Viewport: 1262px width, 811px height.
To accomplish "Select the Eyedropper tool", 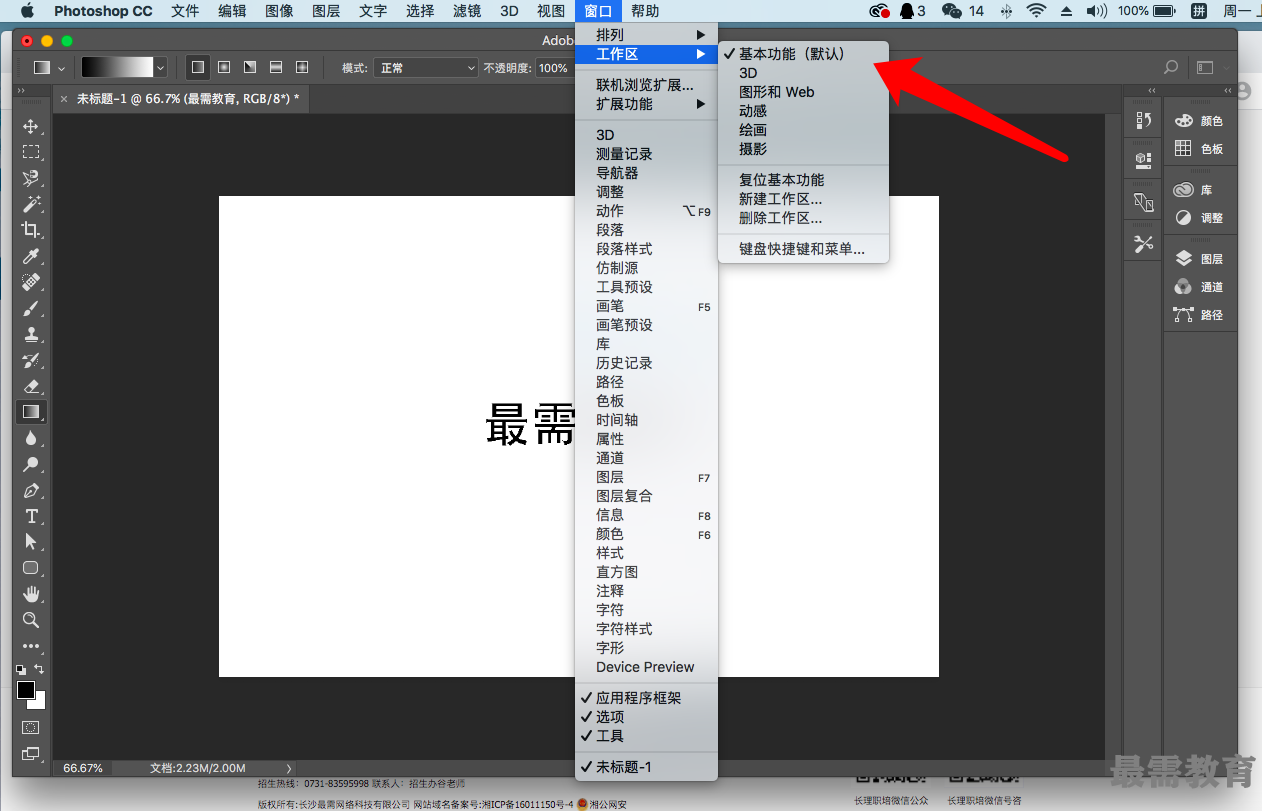I will pos(31,256).
